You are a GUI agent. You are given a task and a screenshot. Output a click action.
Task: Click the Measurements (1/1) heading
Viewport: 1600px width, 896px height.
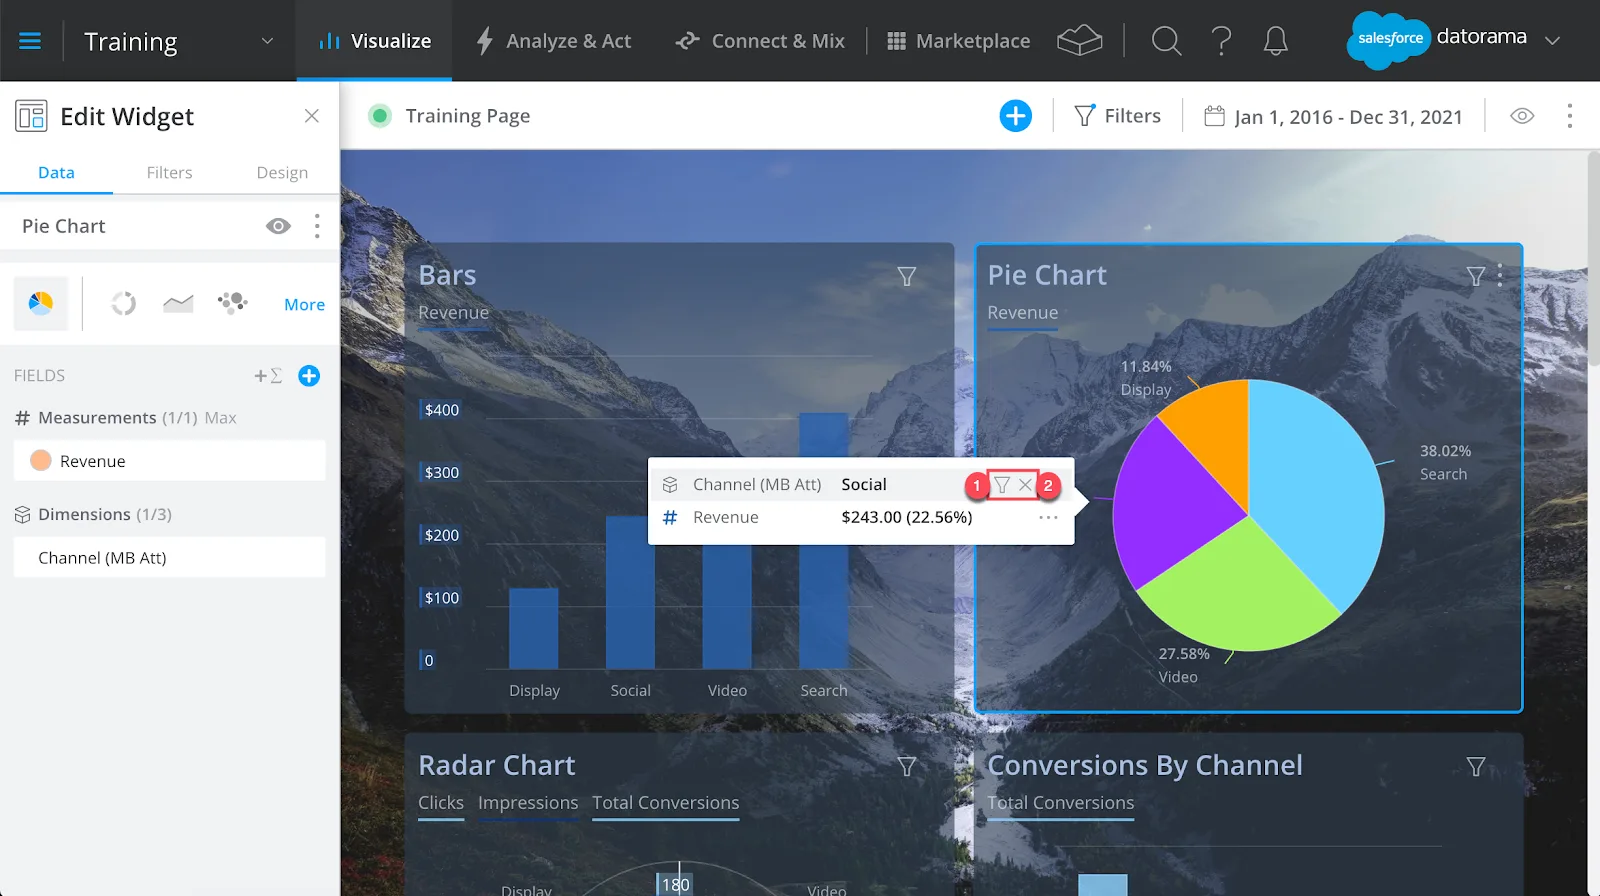pos(117,418)
